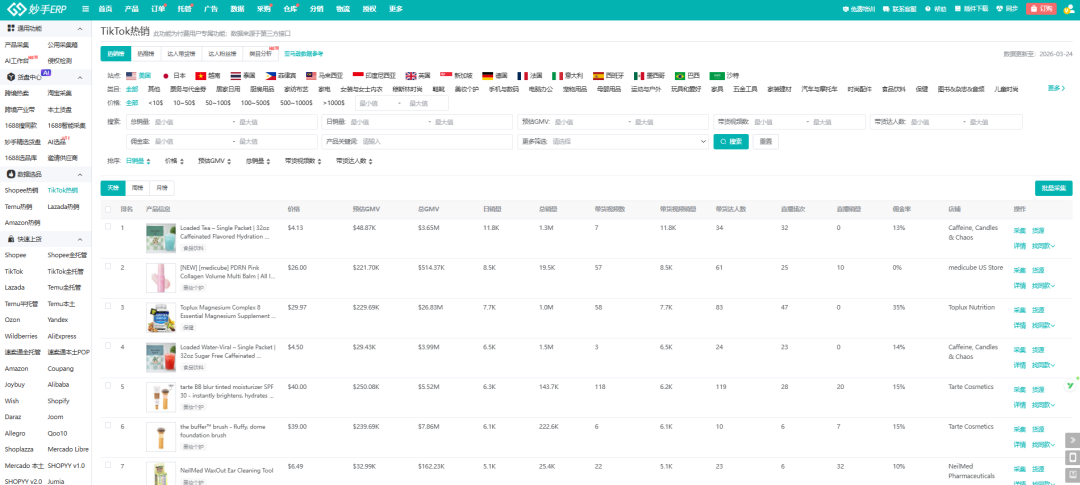The height and width of the screenshot is (485, 1080).
Task: Open the user avatar icon at top right
Action: pos(1068,9)
